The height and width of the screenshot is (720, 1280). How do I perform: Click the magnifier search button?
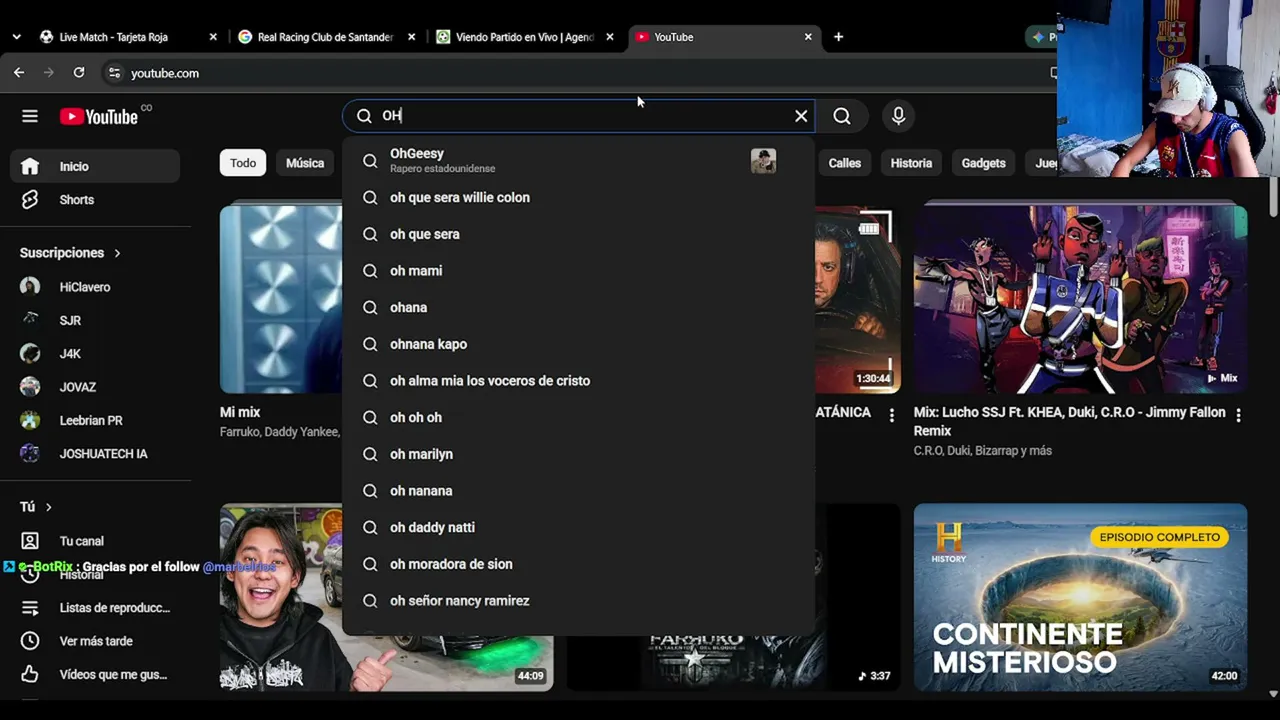[x=842, y=116]
